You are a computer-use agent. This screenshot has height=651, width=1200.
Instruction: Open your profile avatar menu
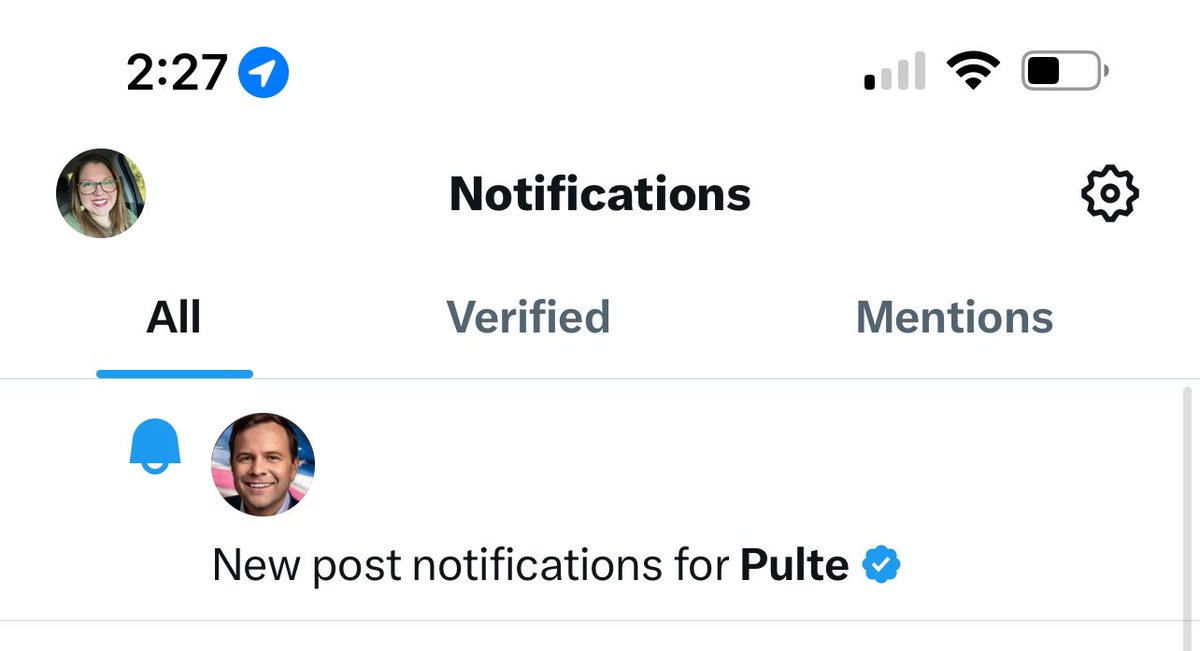click(x=101, y=193)
